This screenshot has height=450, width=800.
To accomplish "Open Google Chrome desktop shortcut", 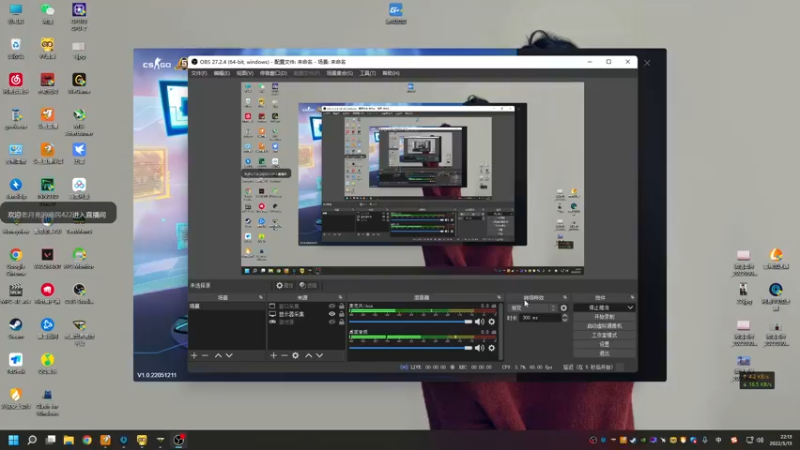I will pos(16,262).
